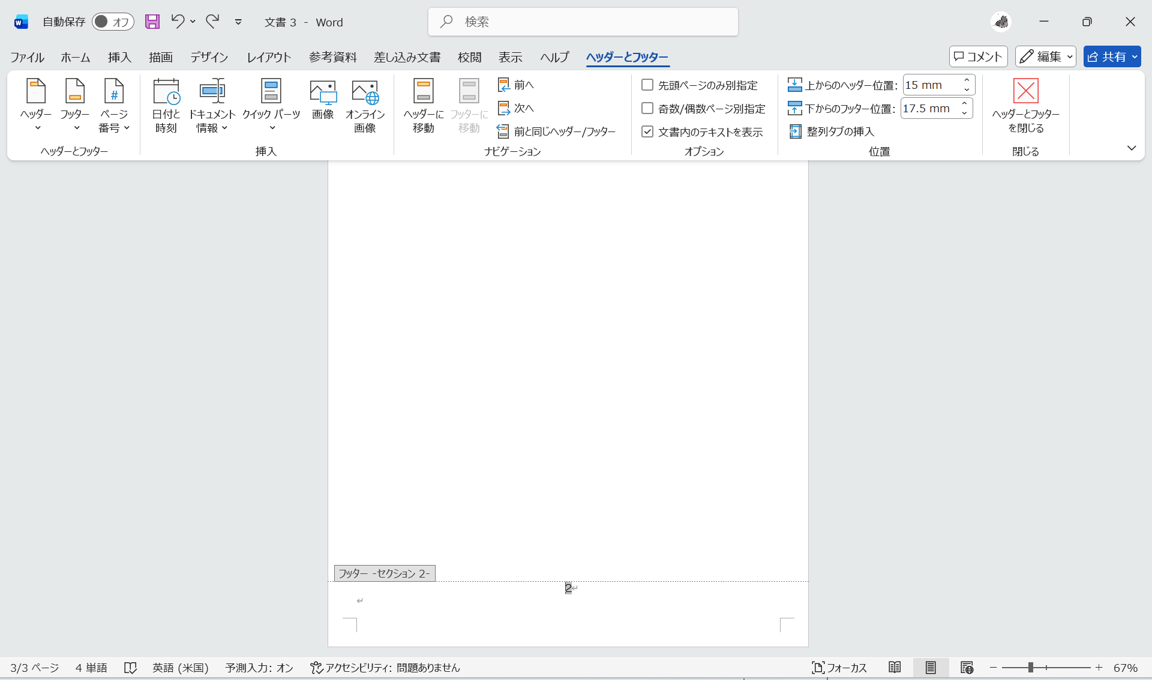
Task: Enable the 先頭ページのみ別指定 checkbox
Action: pos(647,85)
